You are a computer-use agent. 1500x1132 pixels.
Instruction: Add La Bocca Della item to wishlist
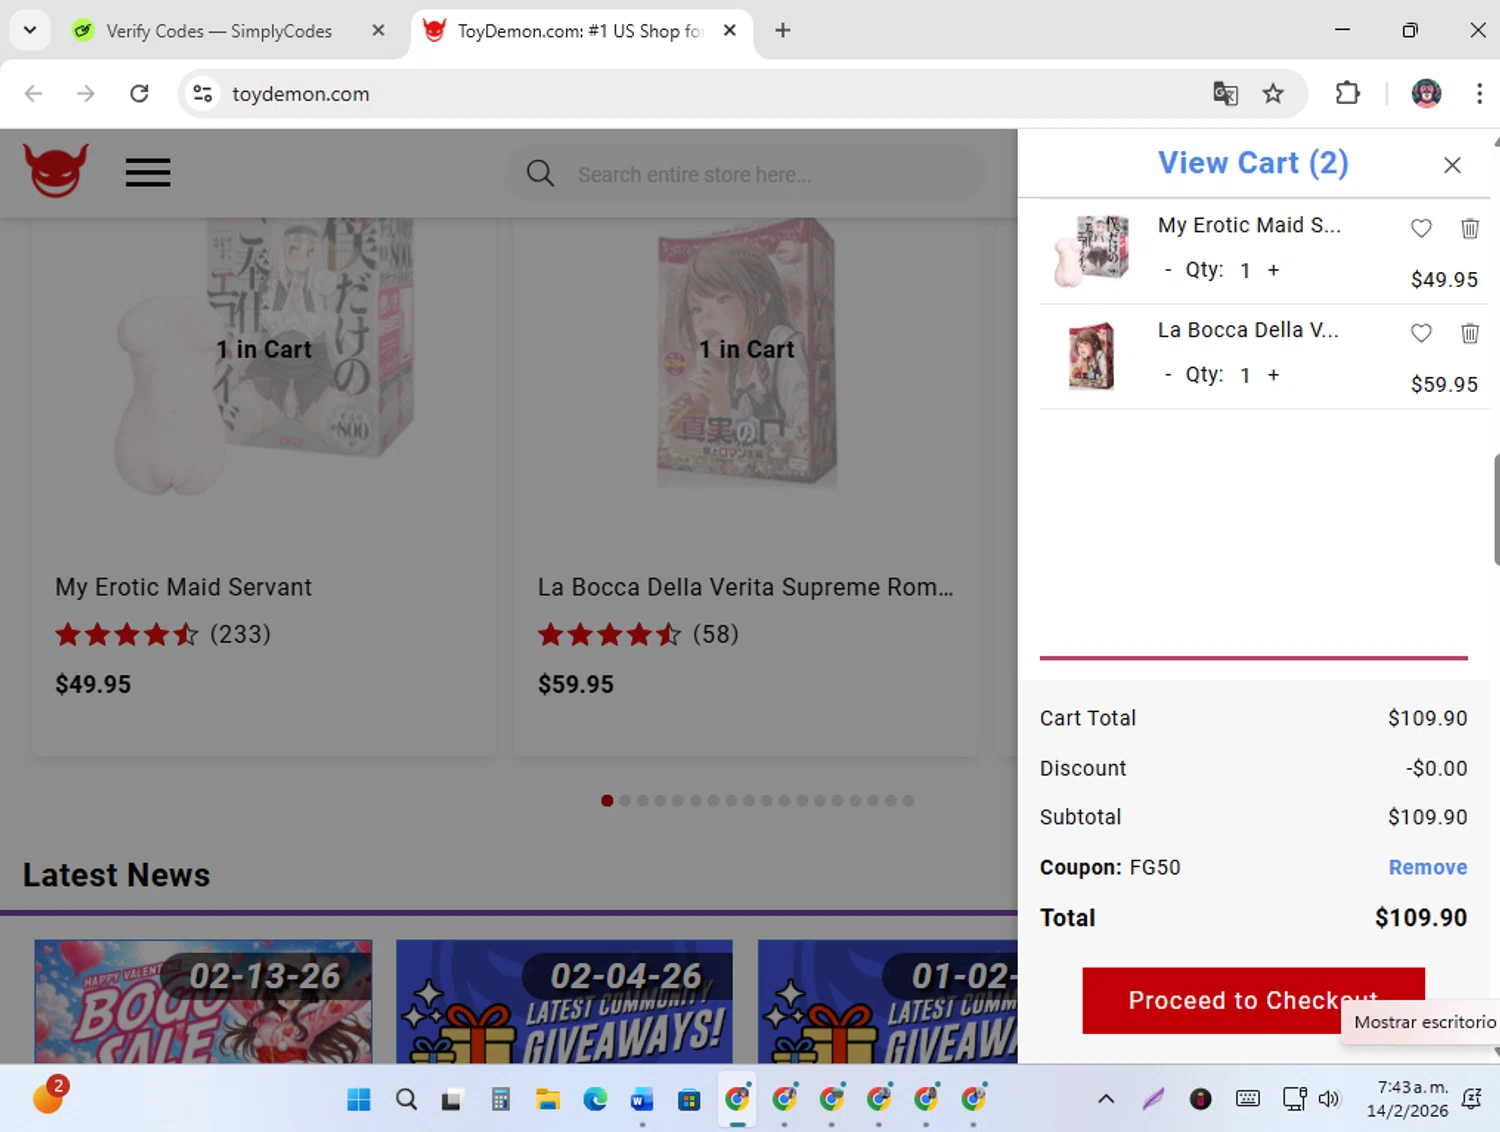pyautogui.click(x=1421, y=333)
